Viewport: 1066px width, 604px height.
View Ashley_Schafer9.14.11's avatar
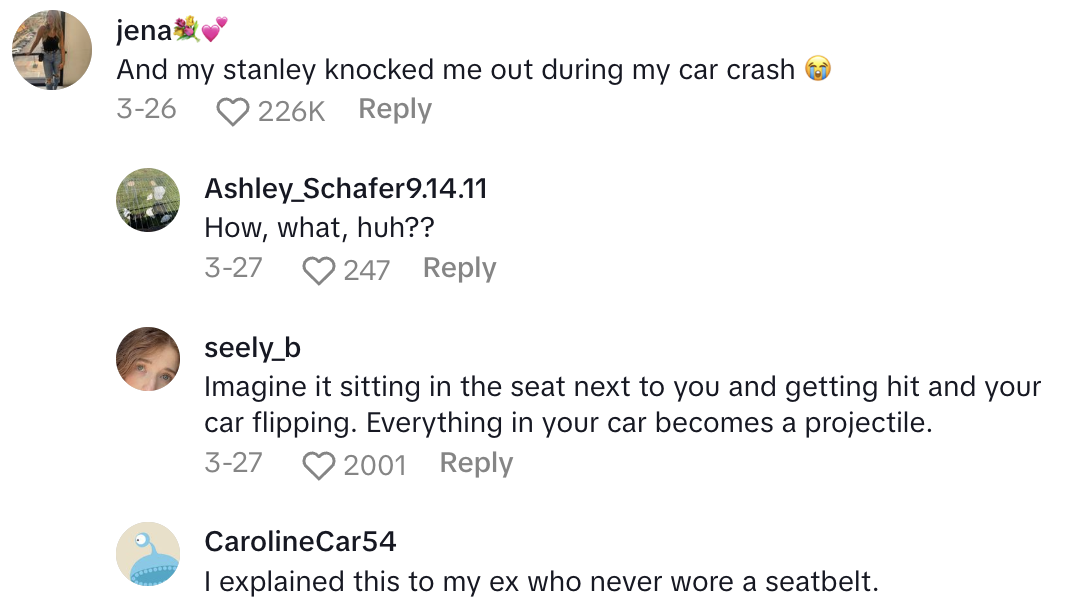(x=149, y=200)
